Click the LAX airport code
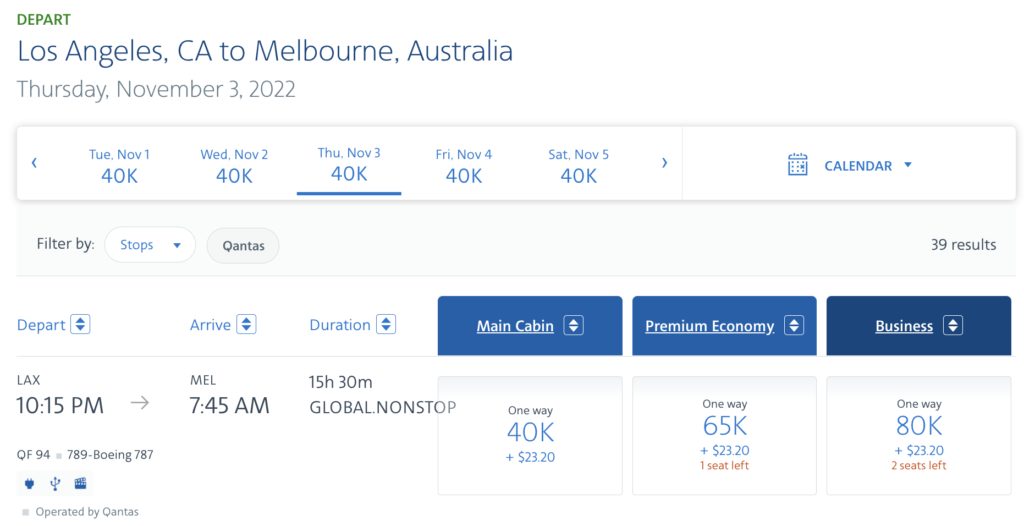This screenshot has width=1024, height=526. click(x=29, y=380)
